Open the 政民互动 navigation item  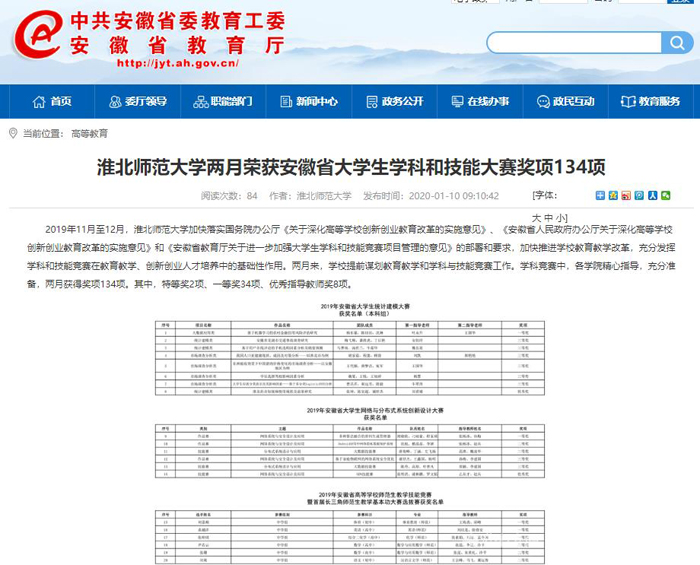[566, 101]
